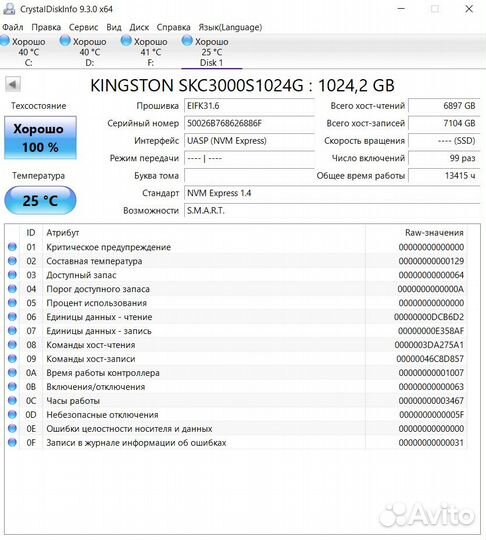This screenshot has height=540, width=486.
Task: Click raw value 00000000E358AF
Action: point(431,331)
